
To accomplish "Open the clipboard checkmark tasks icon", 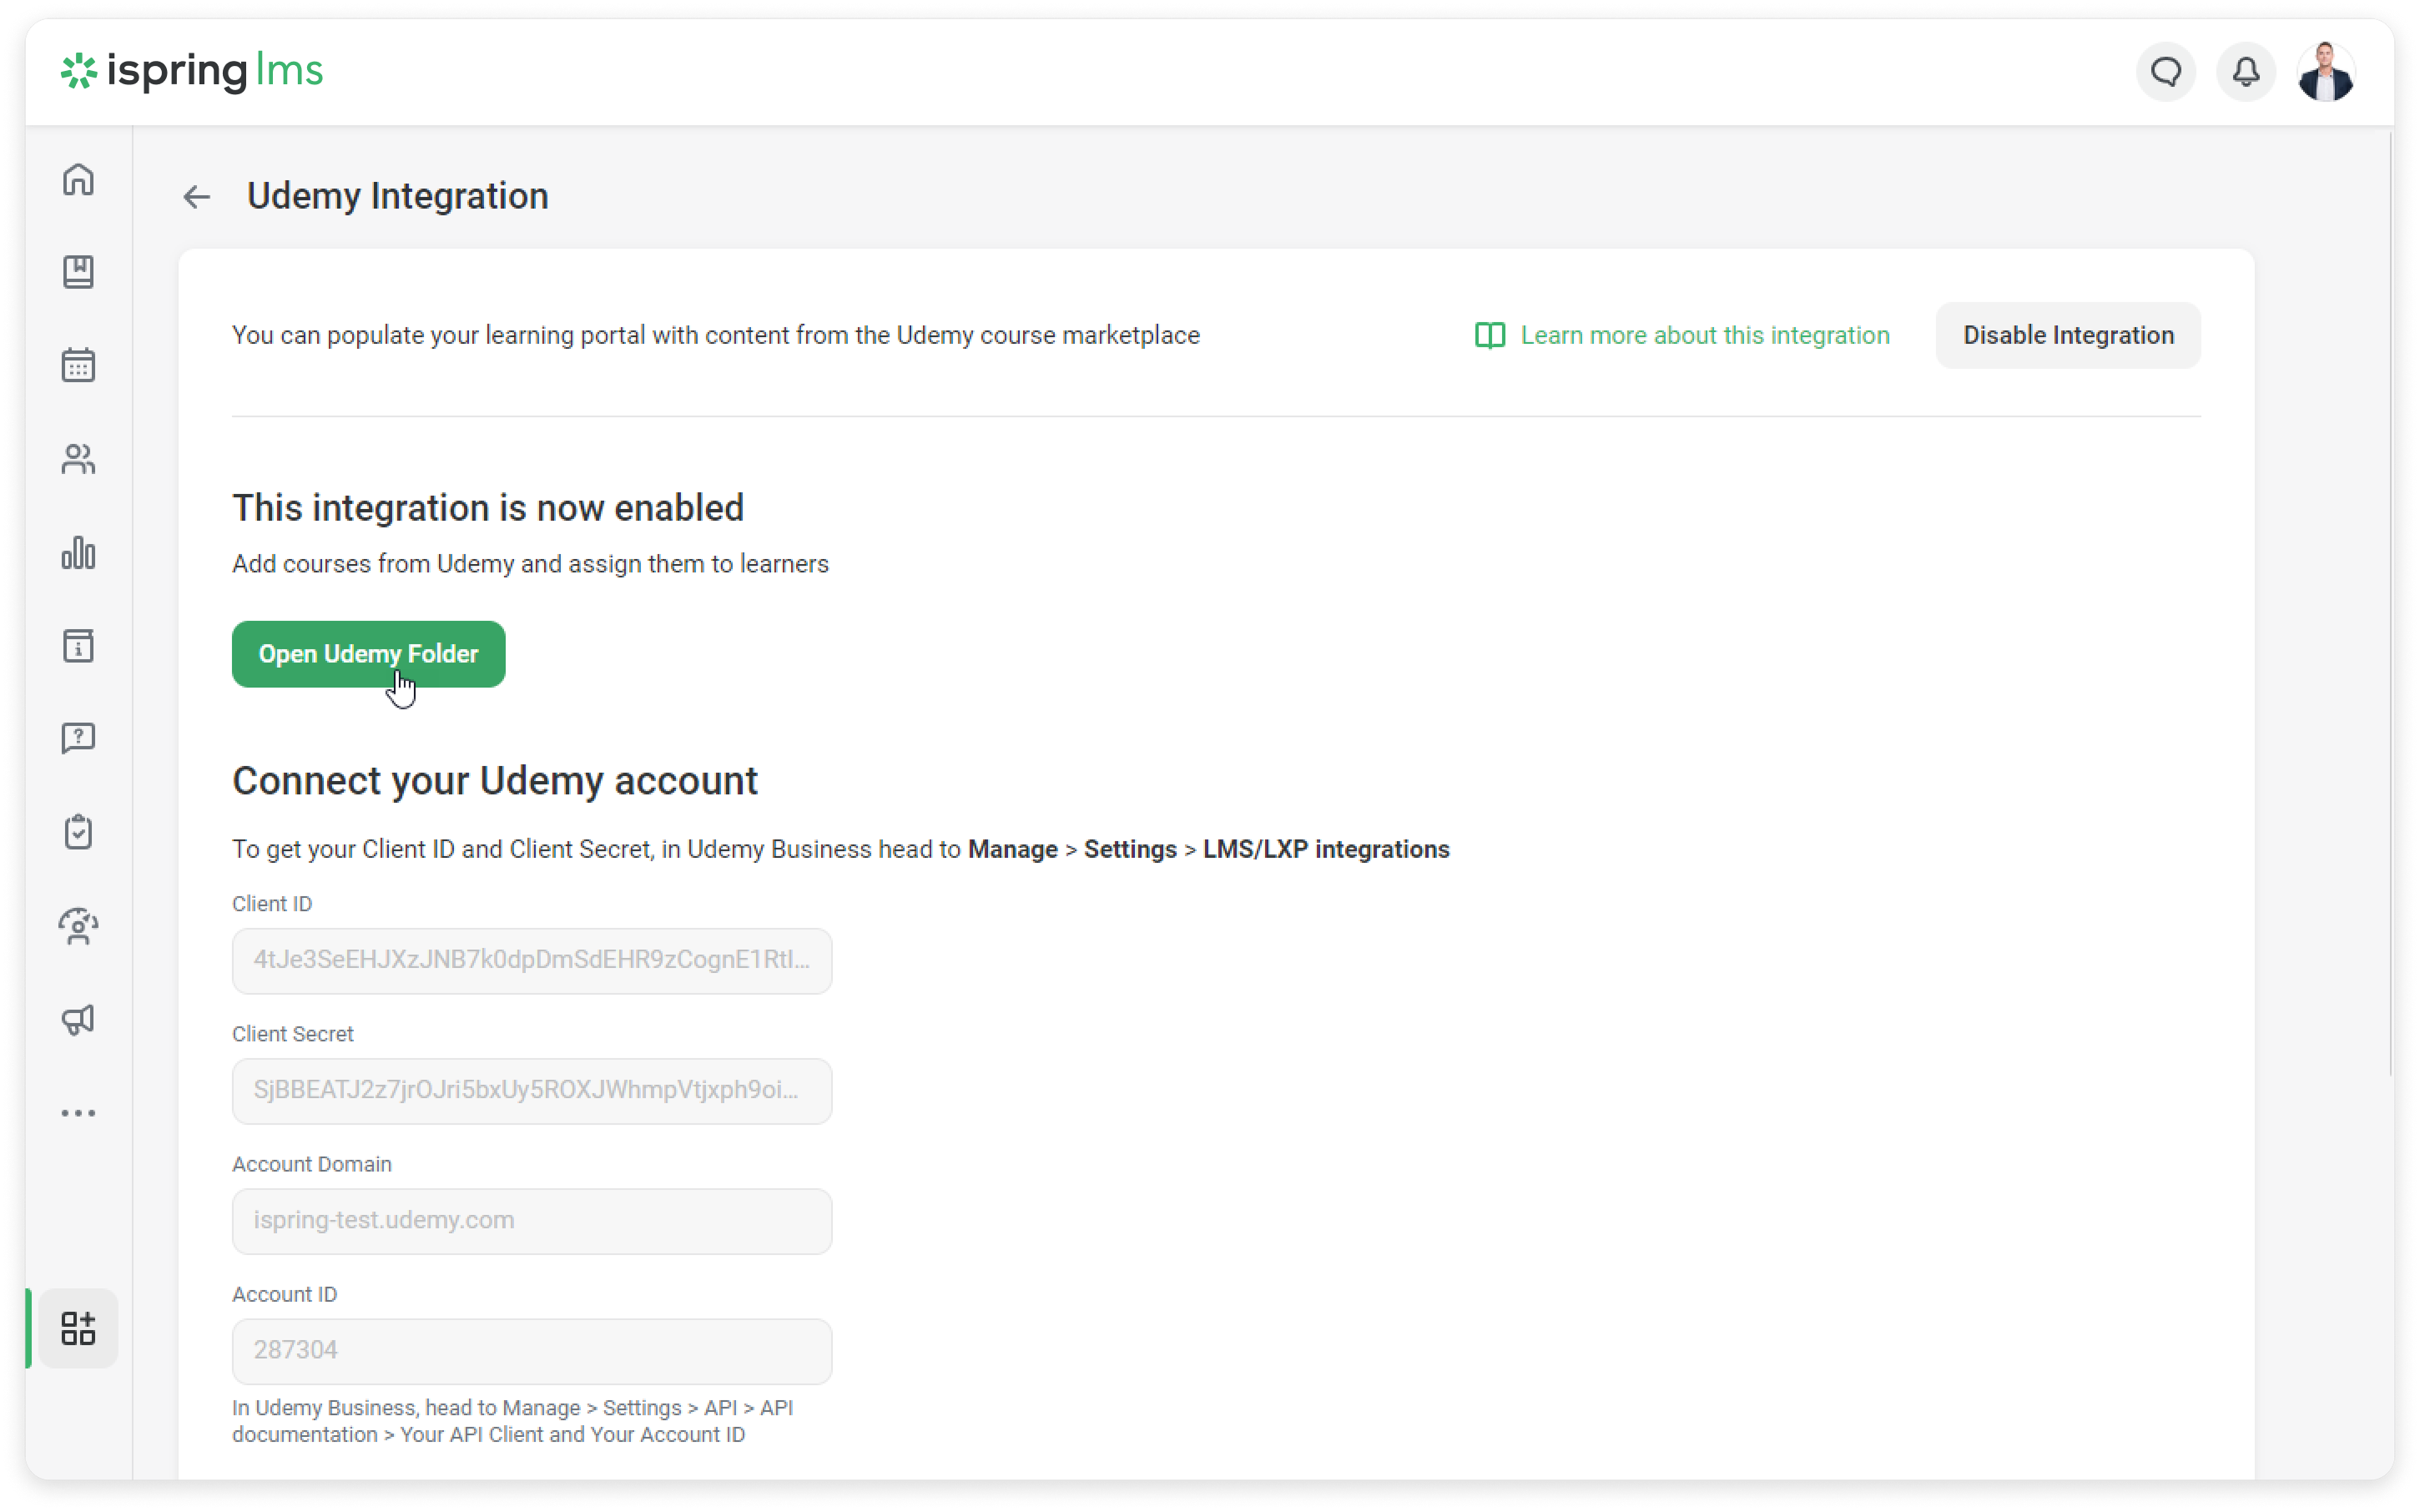I will (x=78, y=832).
